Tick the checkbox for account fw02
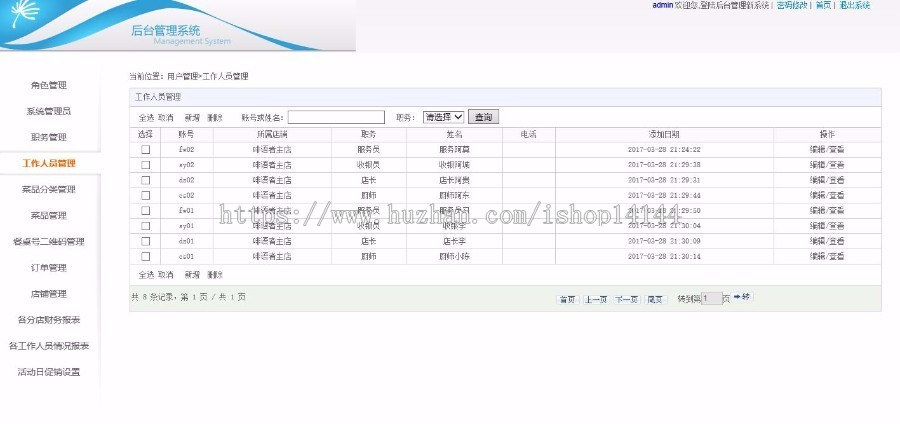The height and width of the screenshot is (424, 900). (146, 149)
